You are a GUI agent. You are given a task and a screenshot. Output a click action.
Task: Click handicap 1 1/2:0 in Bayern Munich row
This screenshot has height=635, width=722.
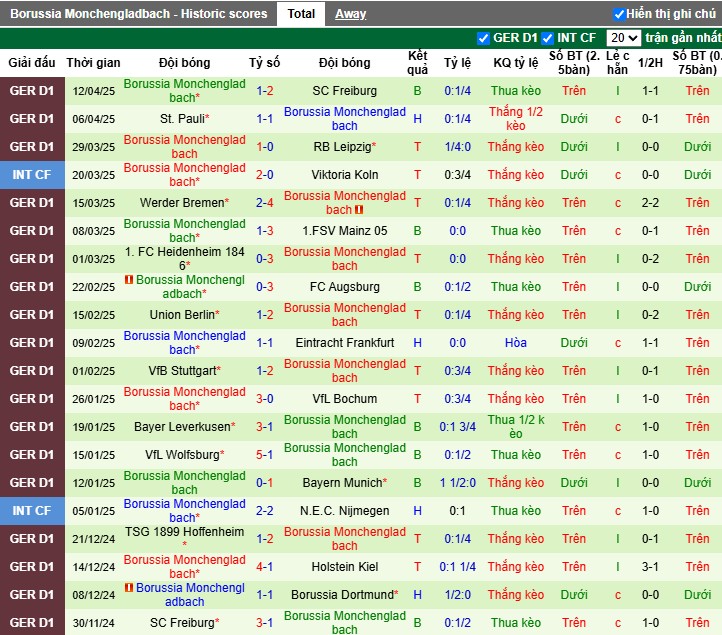(x=457, y=483)
